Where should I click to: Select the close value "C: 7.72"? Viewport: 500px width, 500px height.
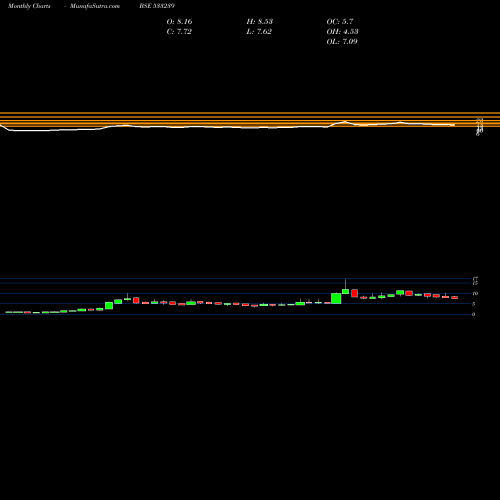coord(179,32)
